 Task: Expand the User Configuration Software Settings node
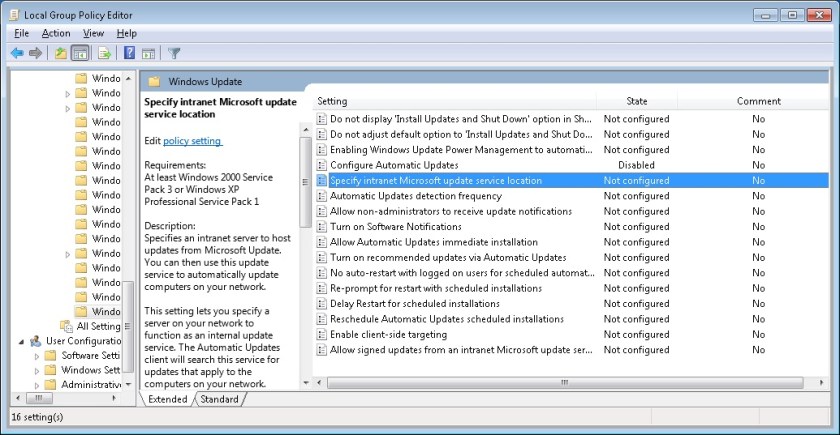click(x=38, y=355)
